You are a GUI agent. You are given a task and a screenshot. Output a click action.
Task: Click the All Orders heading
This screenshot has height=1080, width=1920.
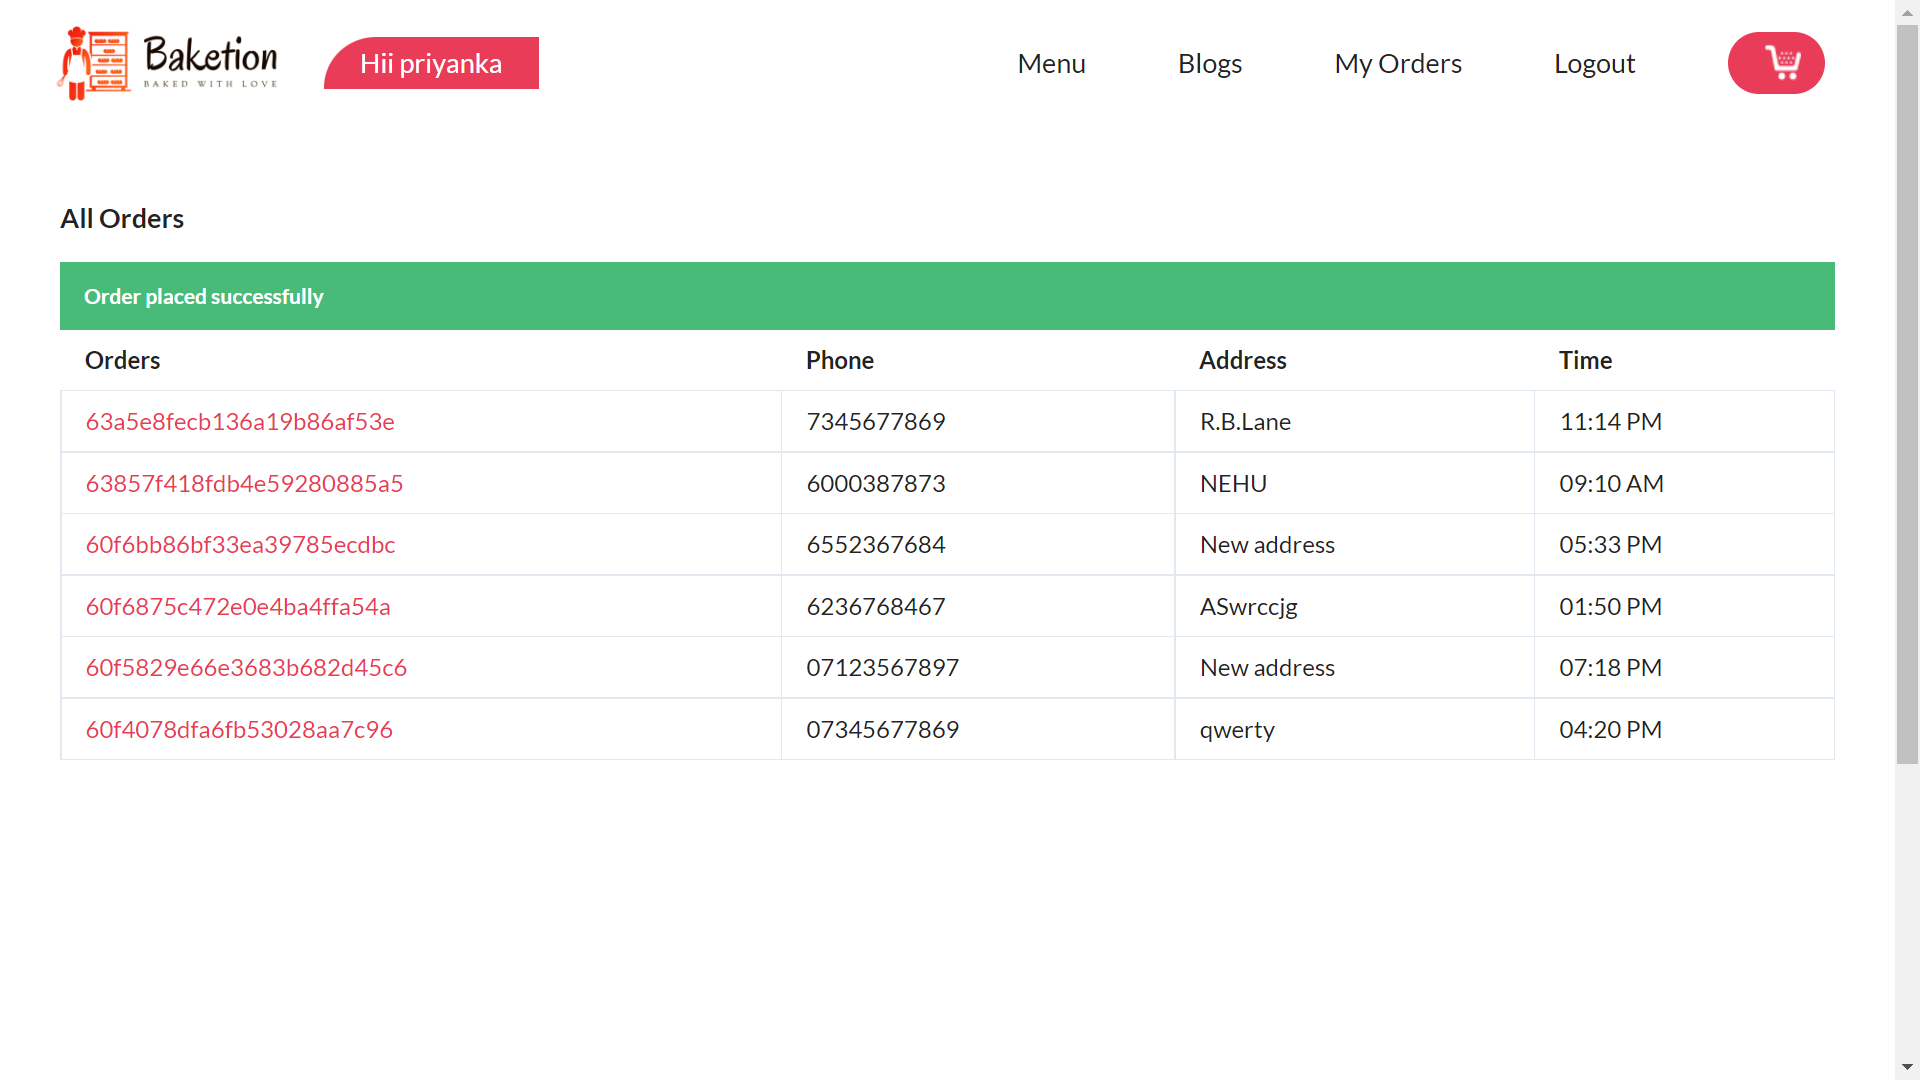tap(121, 218)
